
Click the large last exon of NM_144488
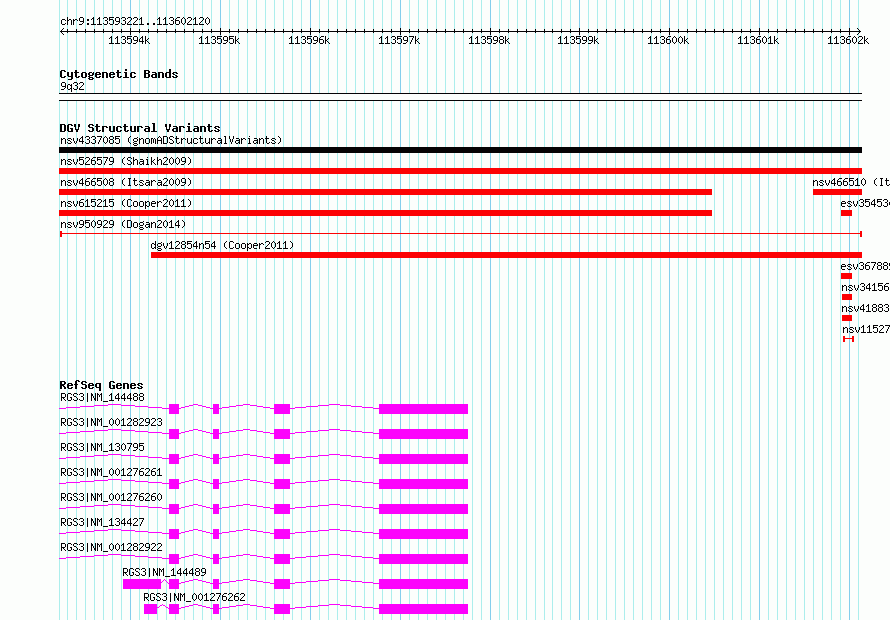click(x=423, y=409)
